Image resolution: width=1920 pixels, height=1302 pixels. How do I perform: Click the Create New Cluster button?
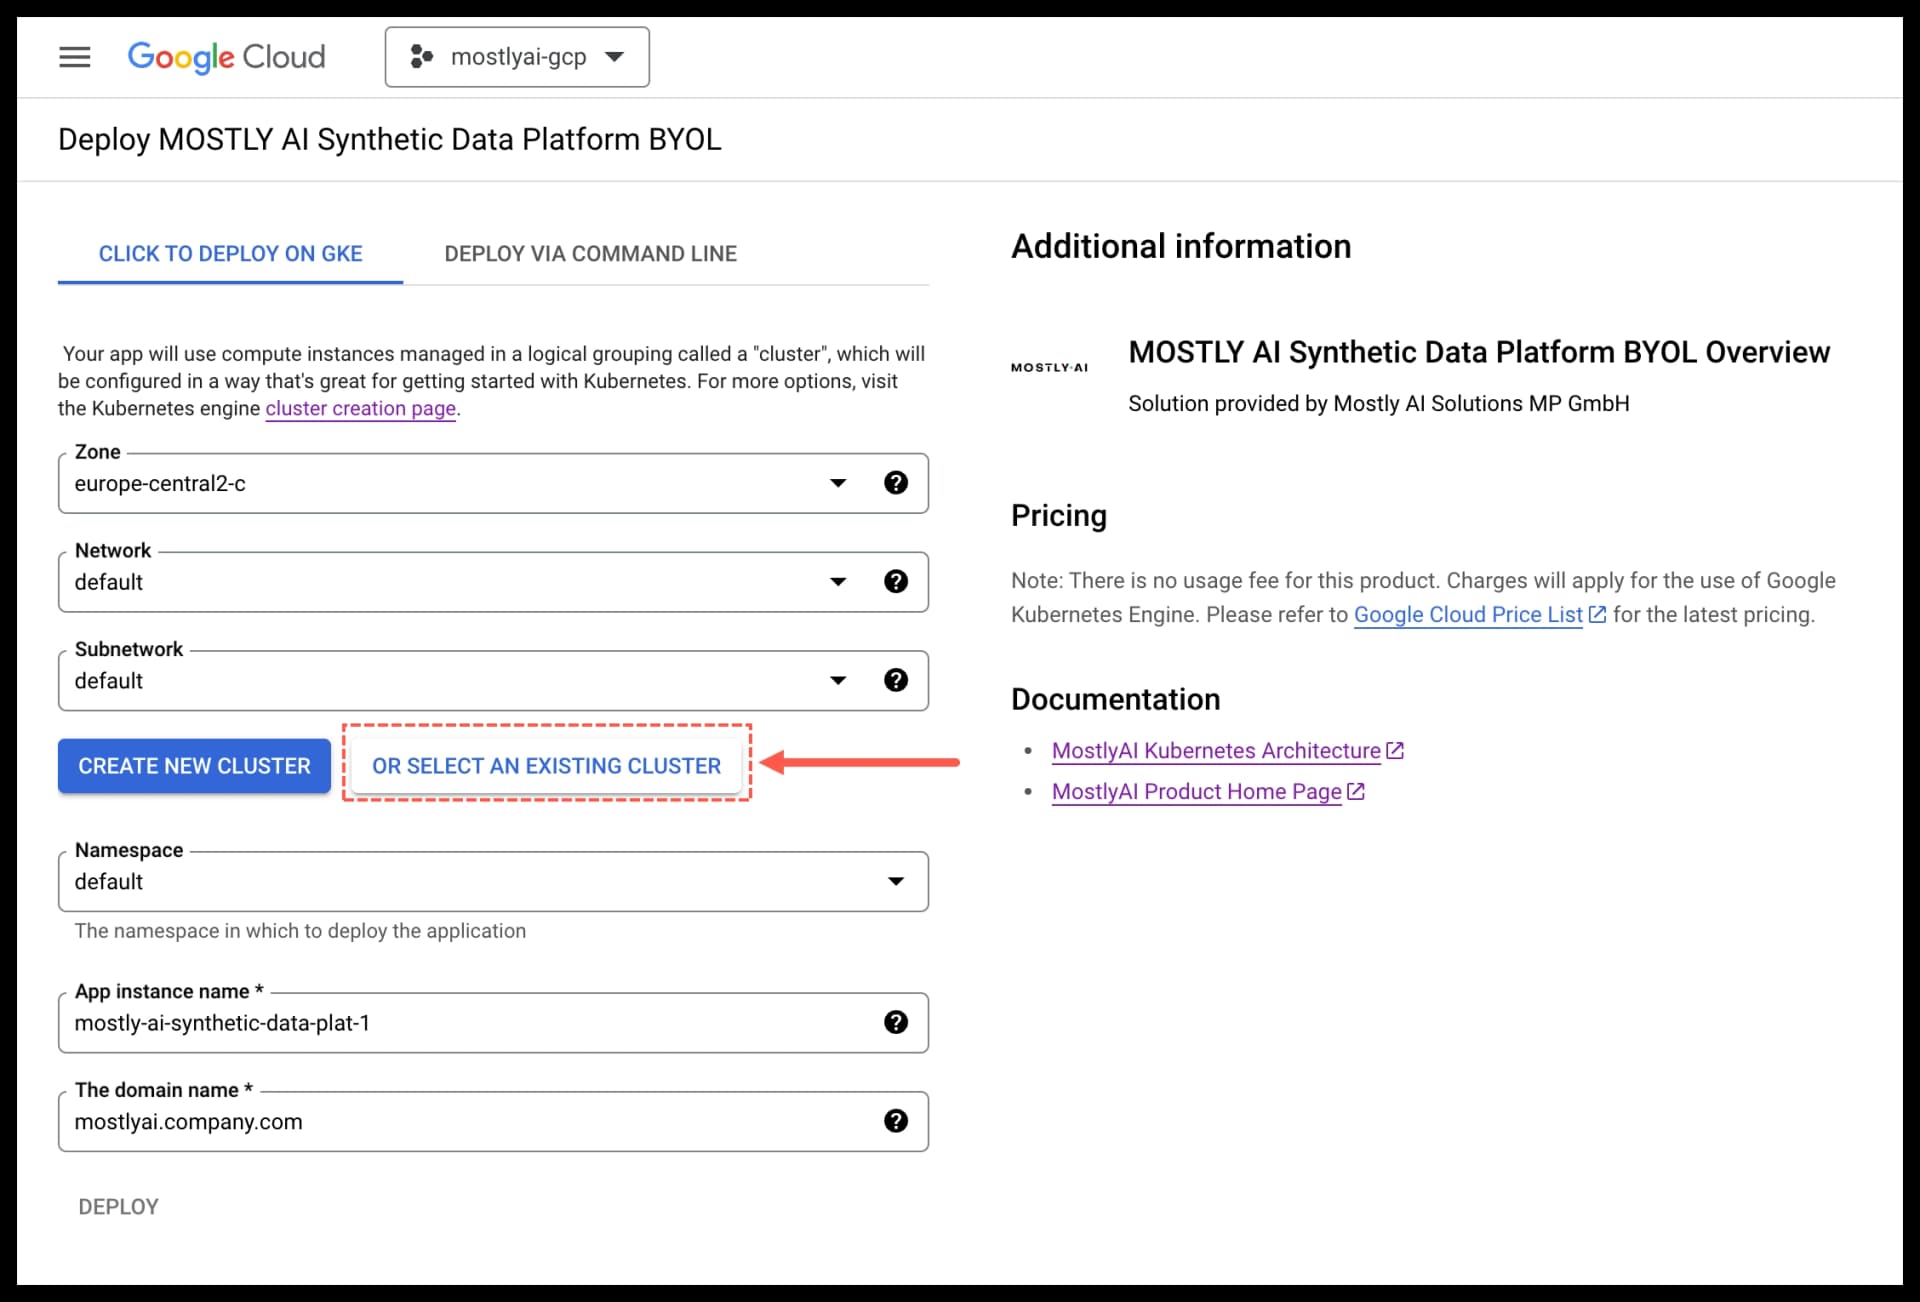coord(193,765)
